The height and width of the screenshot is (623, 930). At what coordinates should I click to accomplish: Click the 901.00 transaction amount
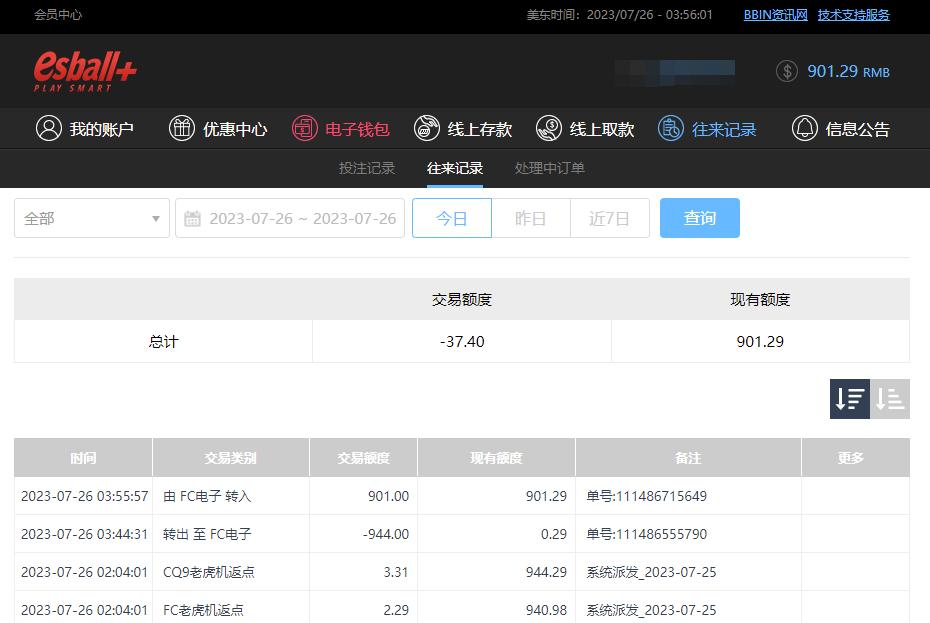(x=388, y=496)
